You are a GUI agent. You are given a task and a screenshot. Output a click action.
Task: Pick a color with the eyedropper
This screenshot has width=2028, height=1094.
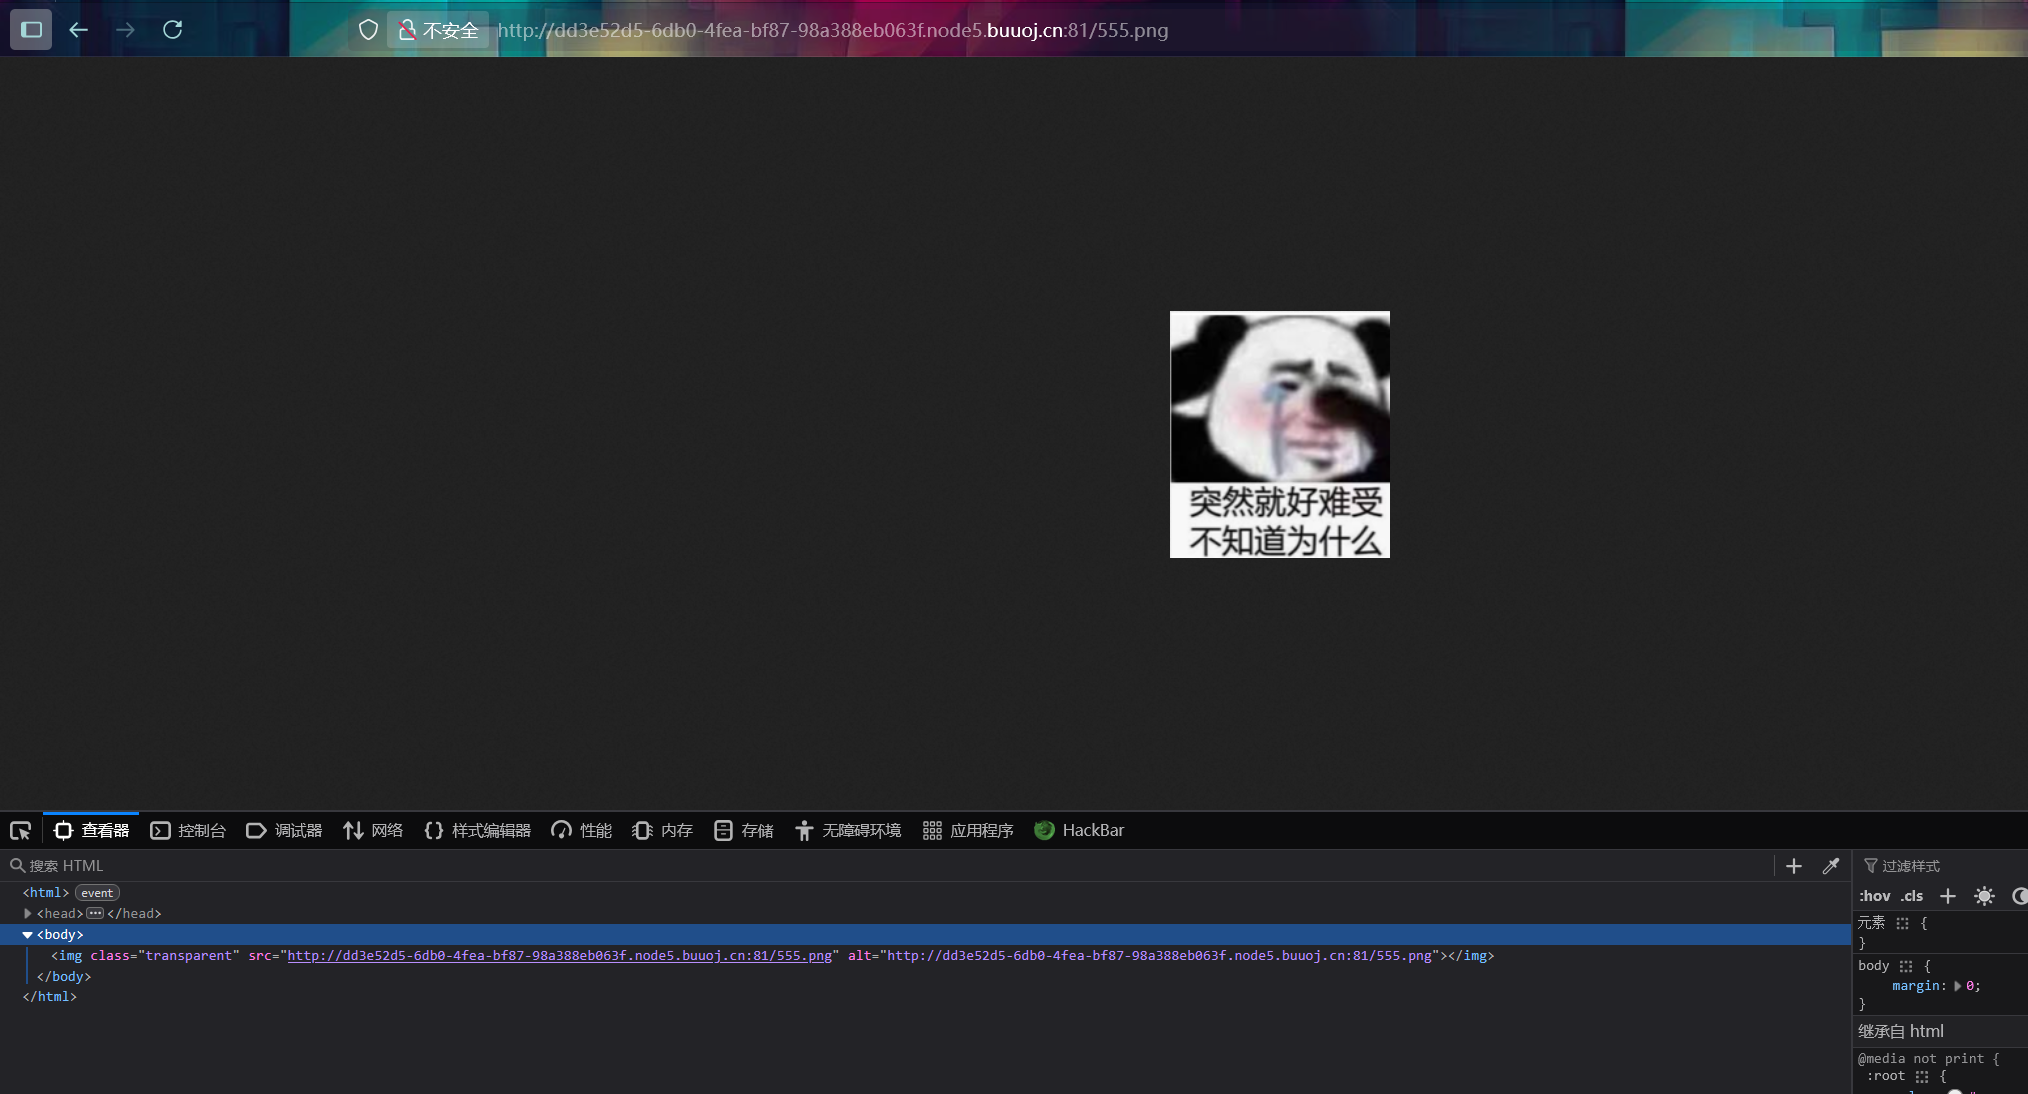pyautogui.click(x=1831, y=866)
